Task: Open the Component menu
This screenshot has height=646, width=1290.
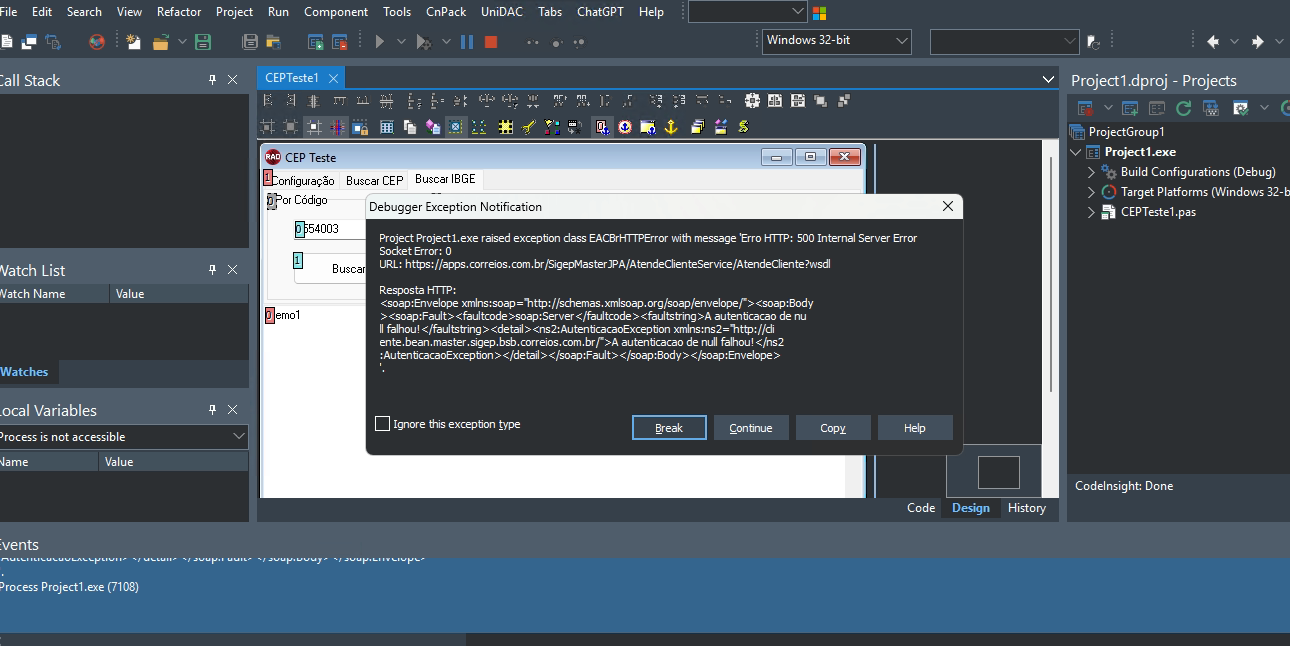Action: pyautogui.click(x=336, y=12)
